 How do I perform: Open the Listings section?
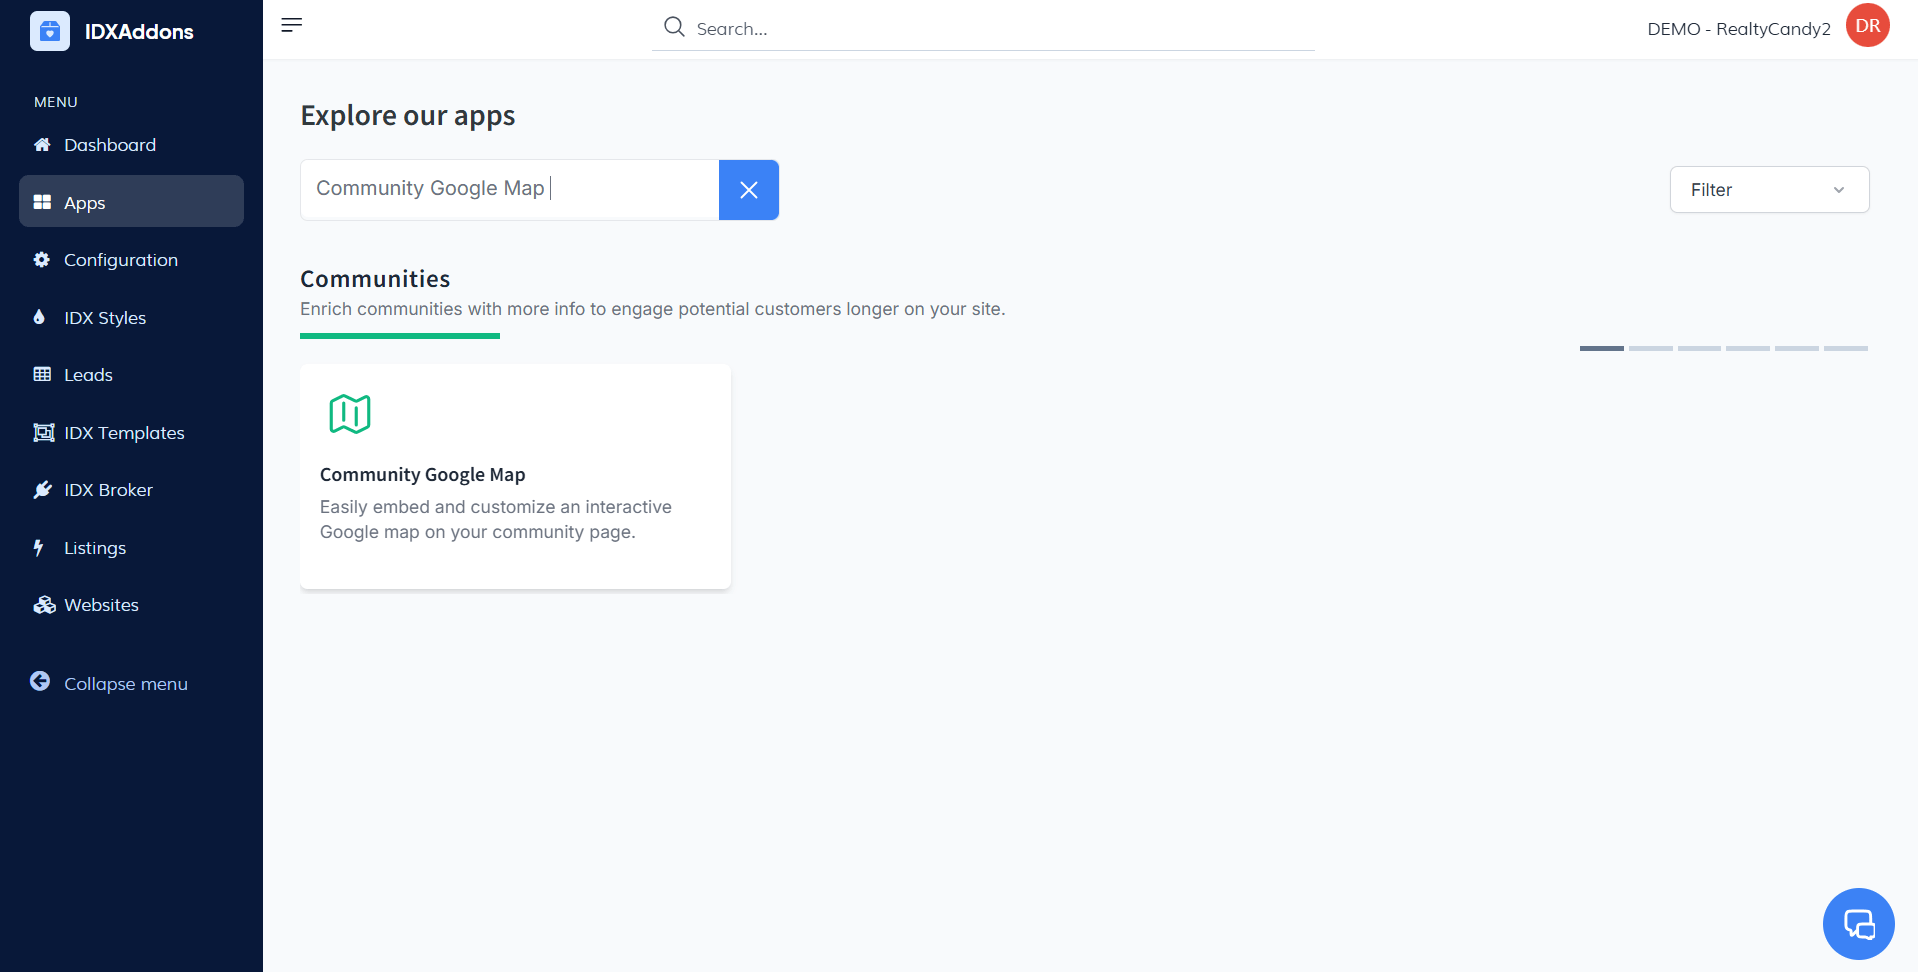[95, 548]
